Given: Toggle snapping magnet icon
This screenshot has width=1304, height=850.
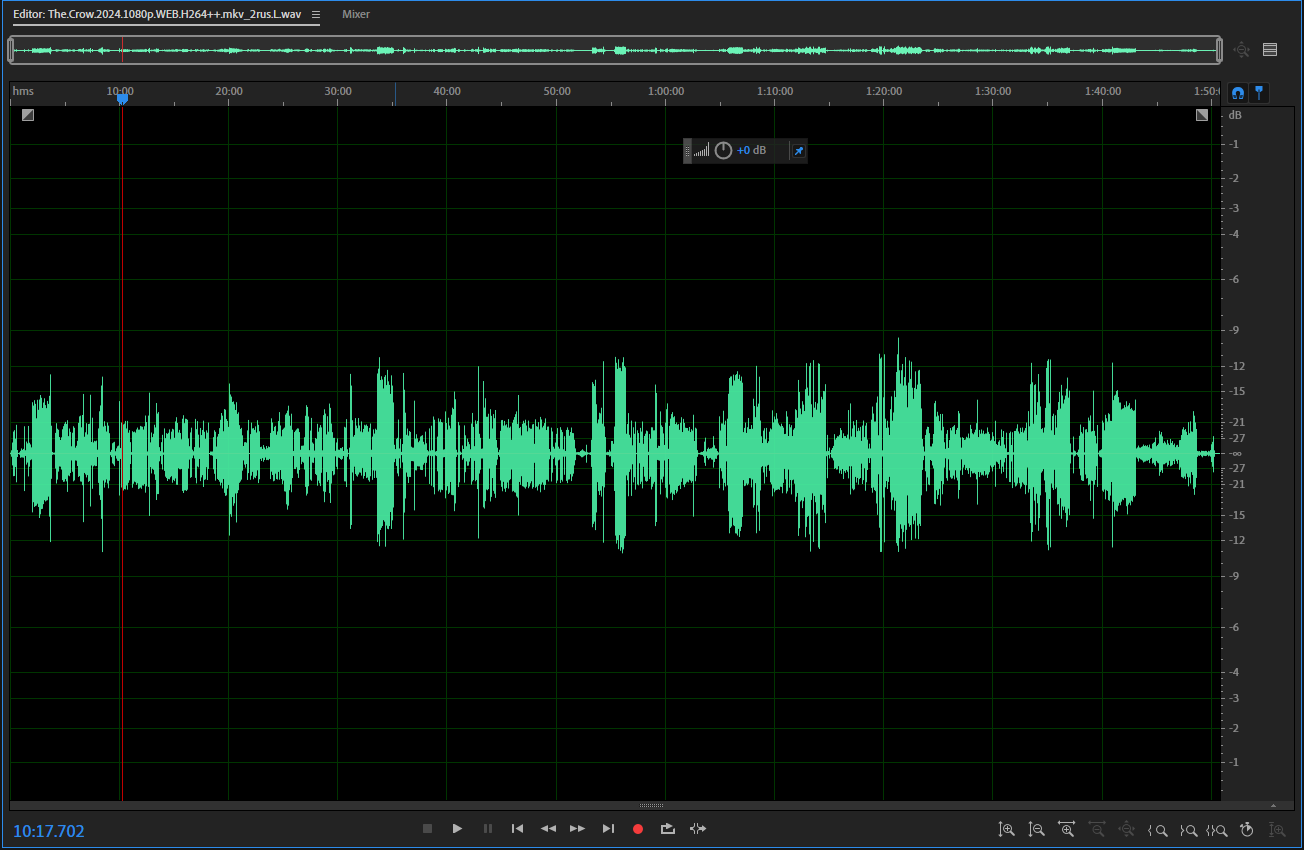Looking at the screenshot, I should click(1238, 92).
